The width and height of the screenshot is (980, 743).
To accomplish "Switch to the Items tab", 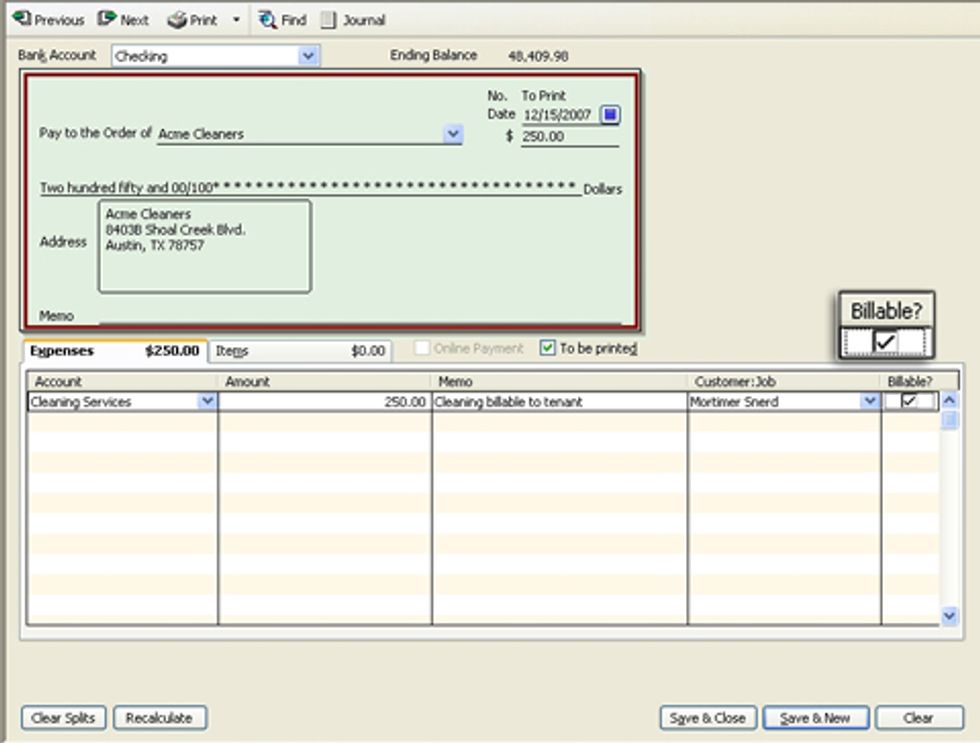I will pyautogui.click(x=300, y=351).
